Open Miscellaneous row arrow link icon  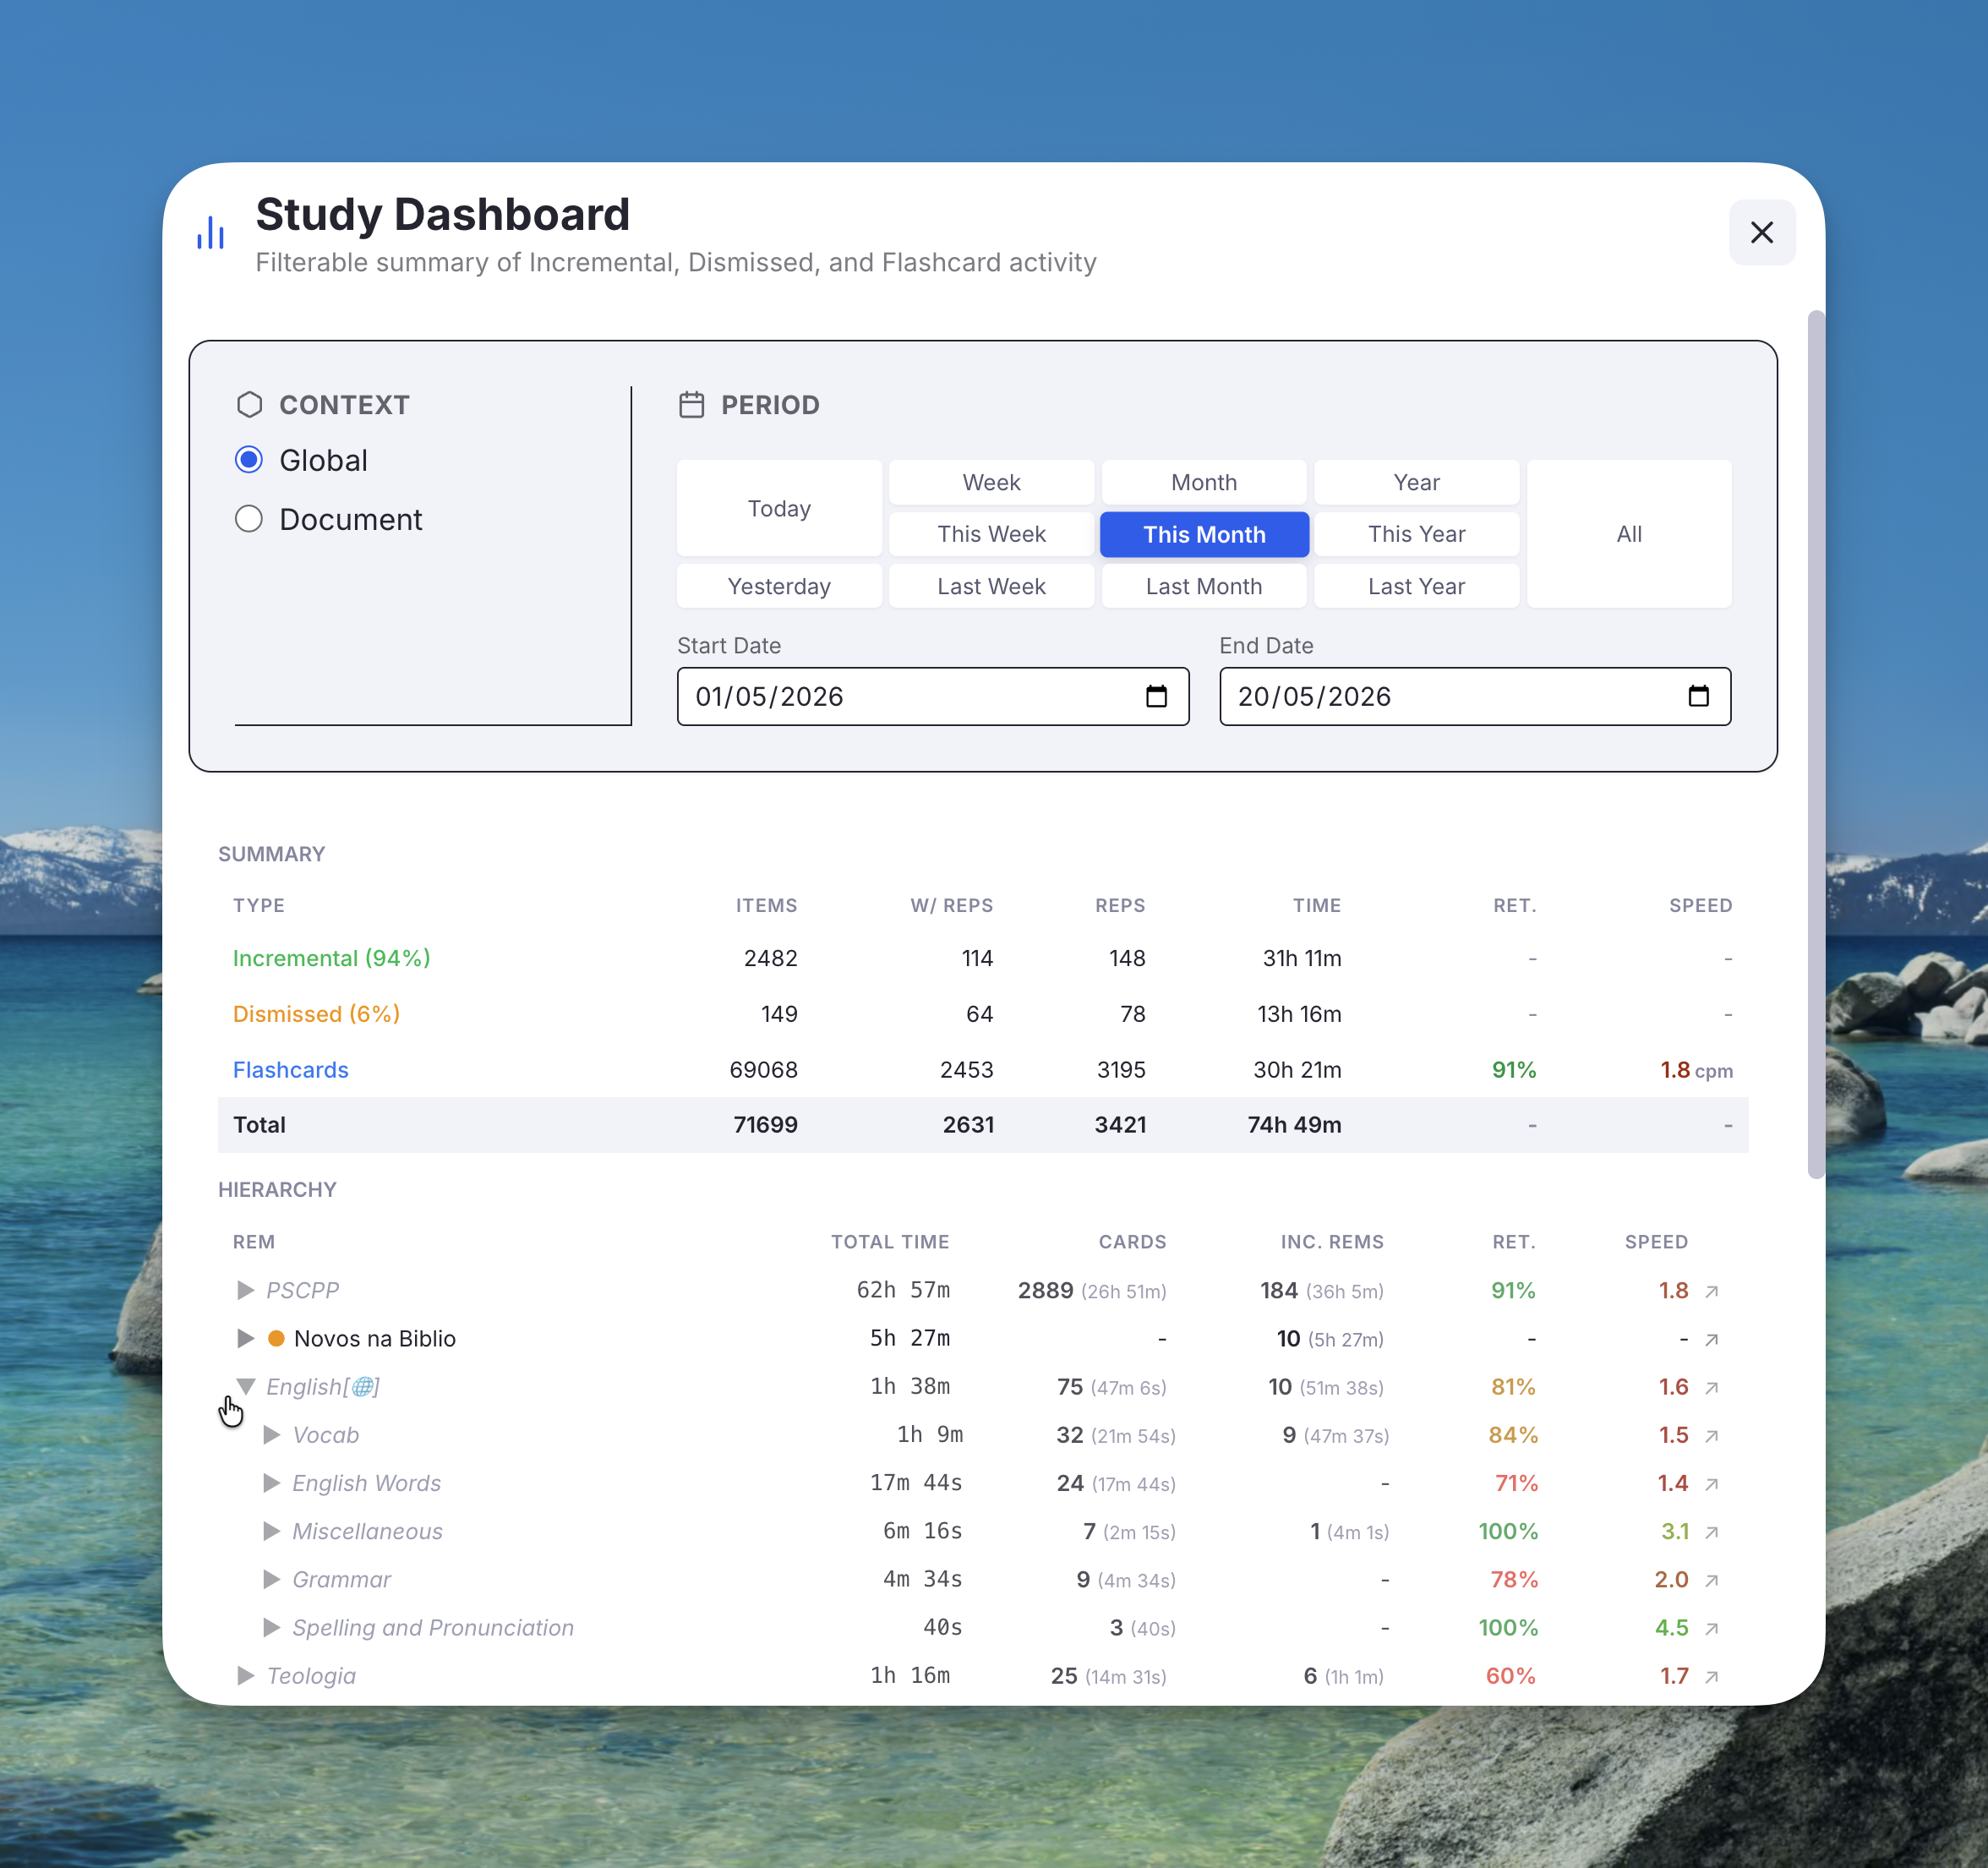(1711, 1532)
